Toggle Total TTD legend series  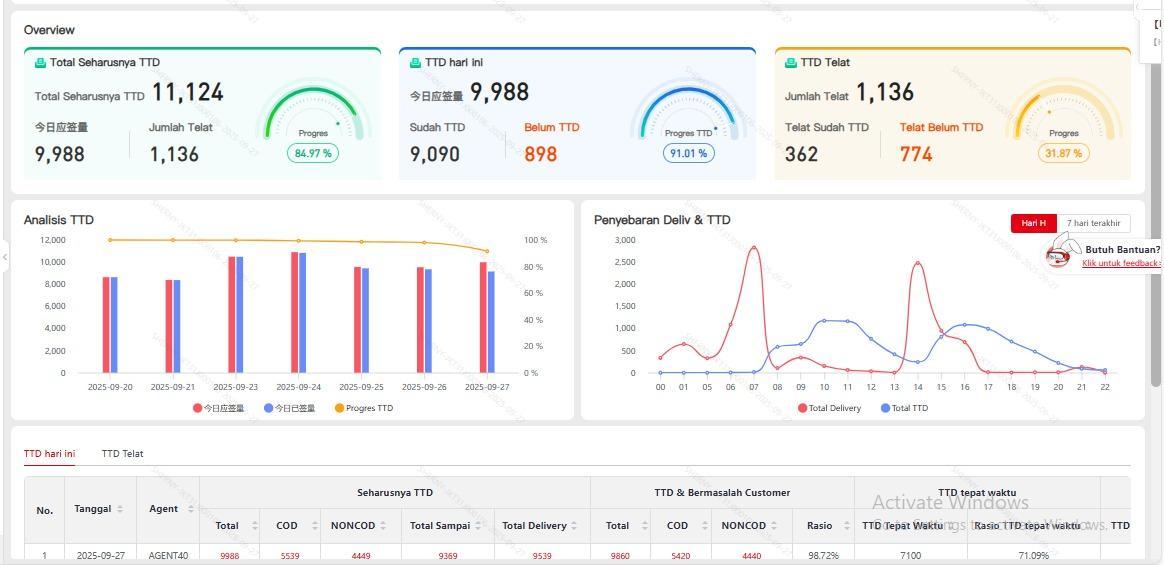(903, 408)
